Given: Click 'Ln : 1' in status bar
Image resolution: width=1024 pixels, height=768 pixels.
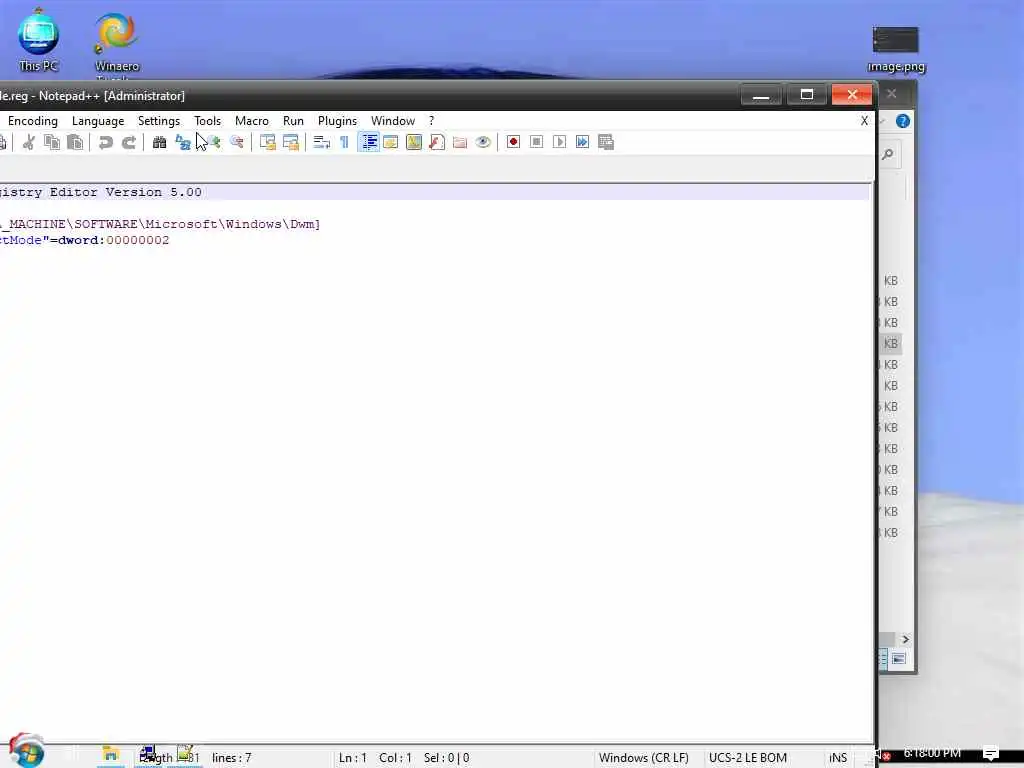Looking at the screenshot, I should (353, 758).
